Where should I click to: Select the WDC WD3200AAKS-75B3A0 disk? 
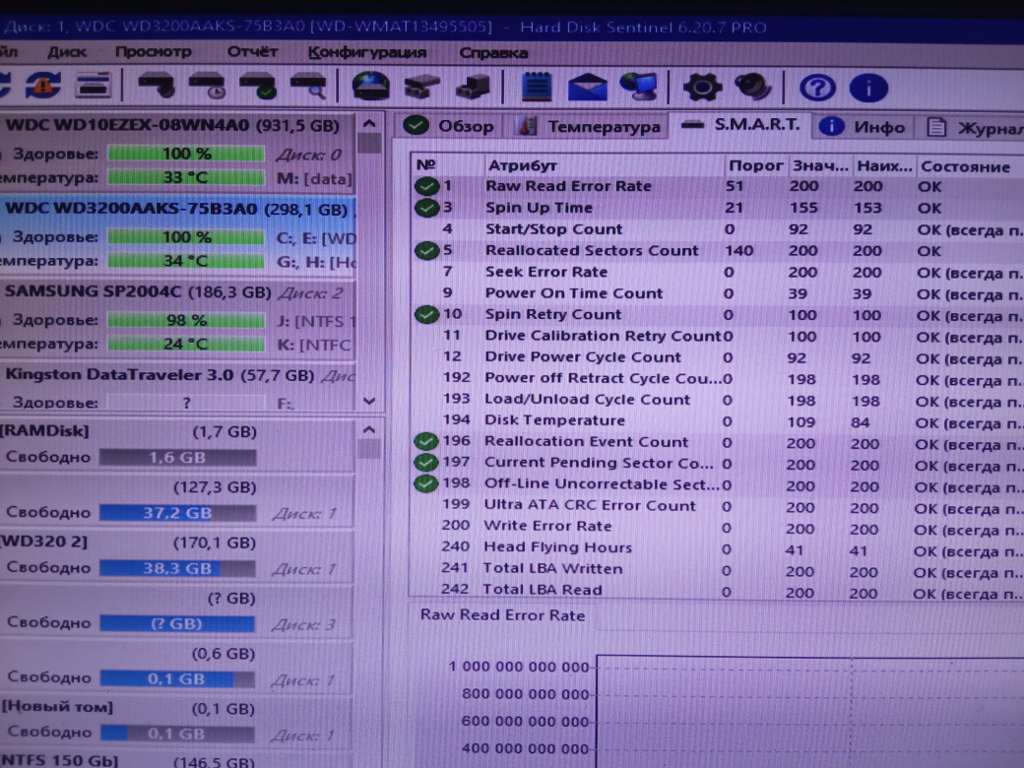click(x=178, y=236)
